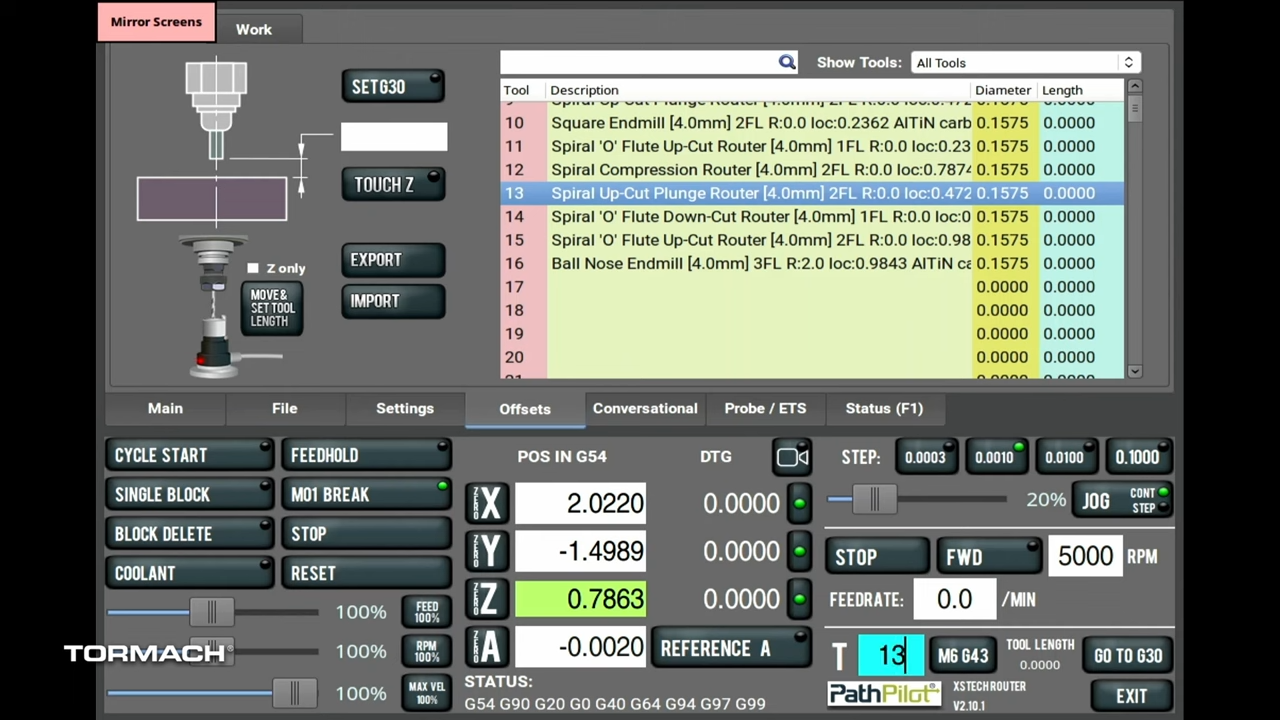Adjust the jog override slider handle
1280x720 pixels.
click(x=873, y=500)
